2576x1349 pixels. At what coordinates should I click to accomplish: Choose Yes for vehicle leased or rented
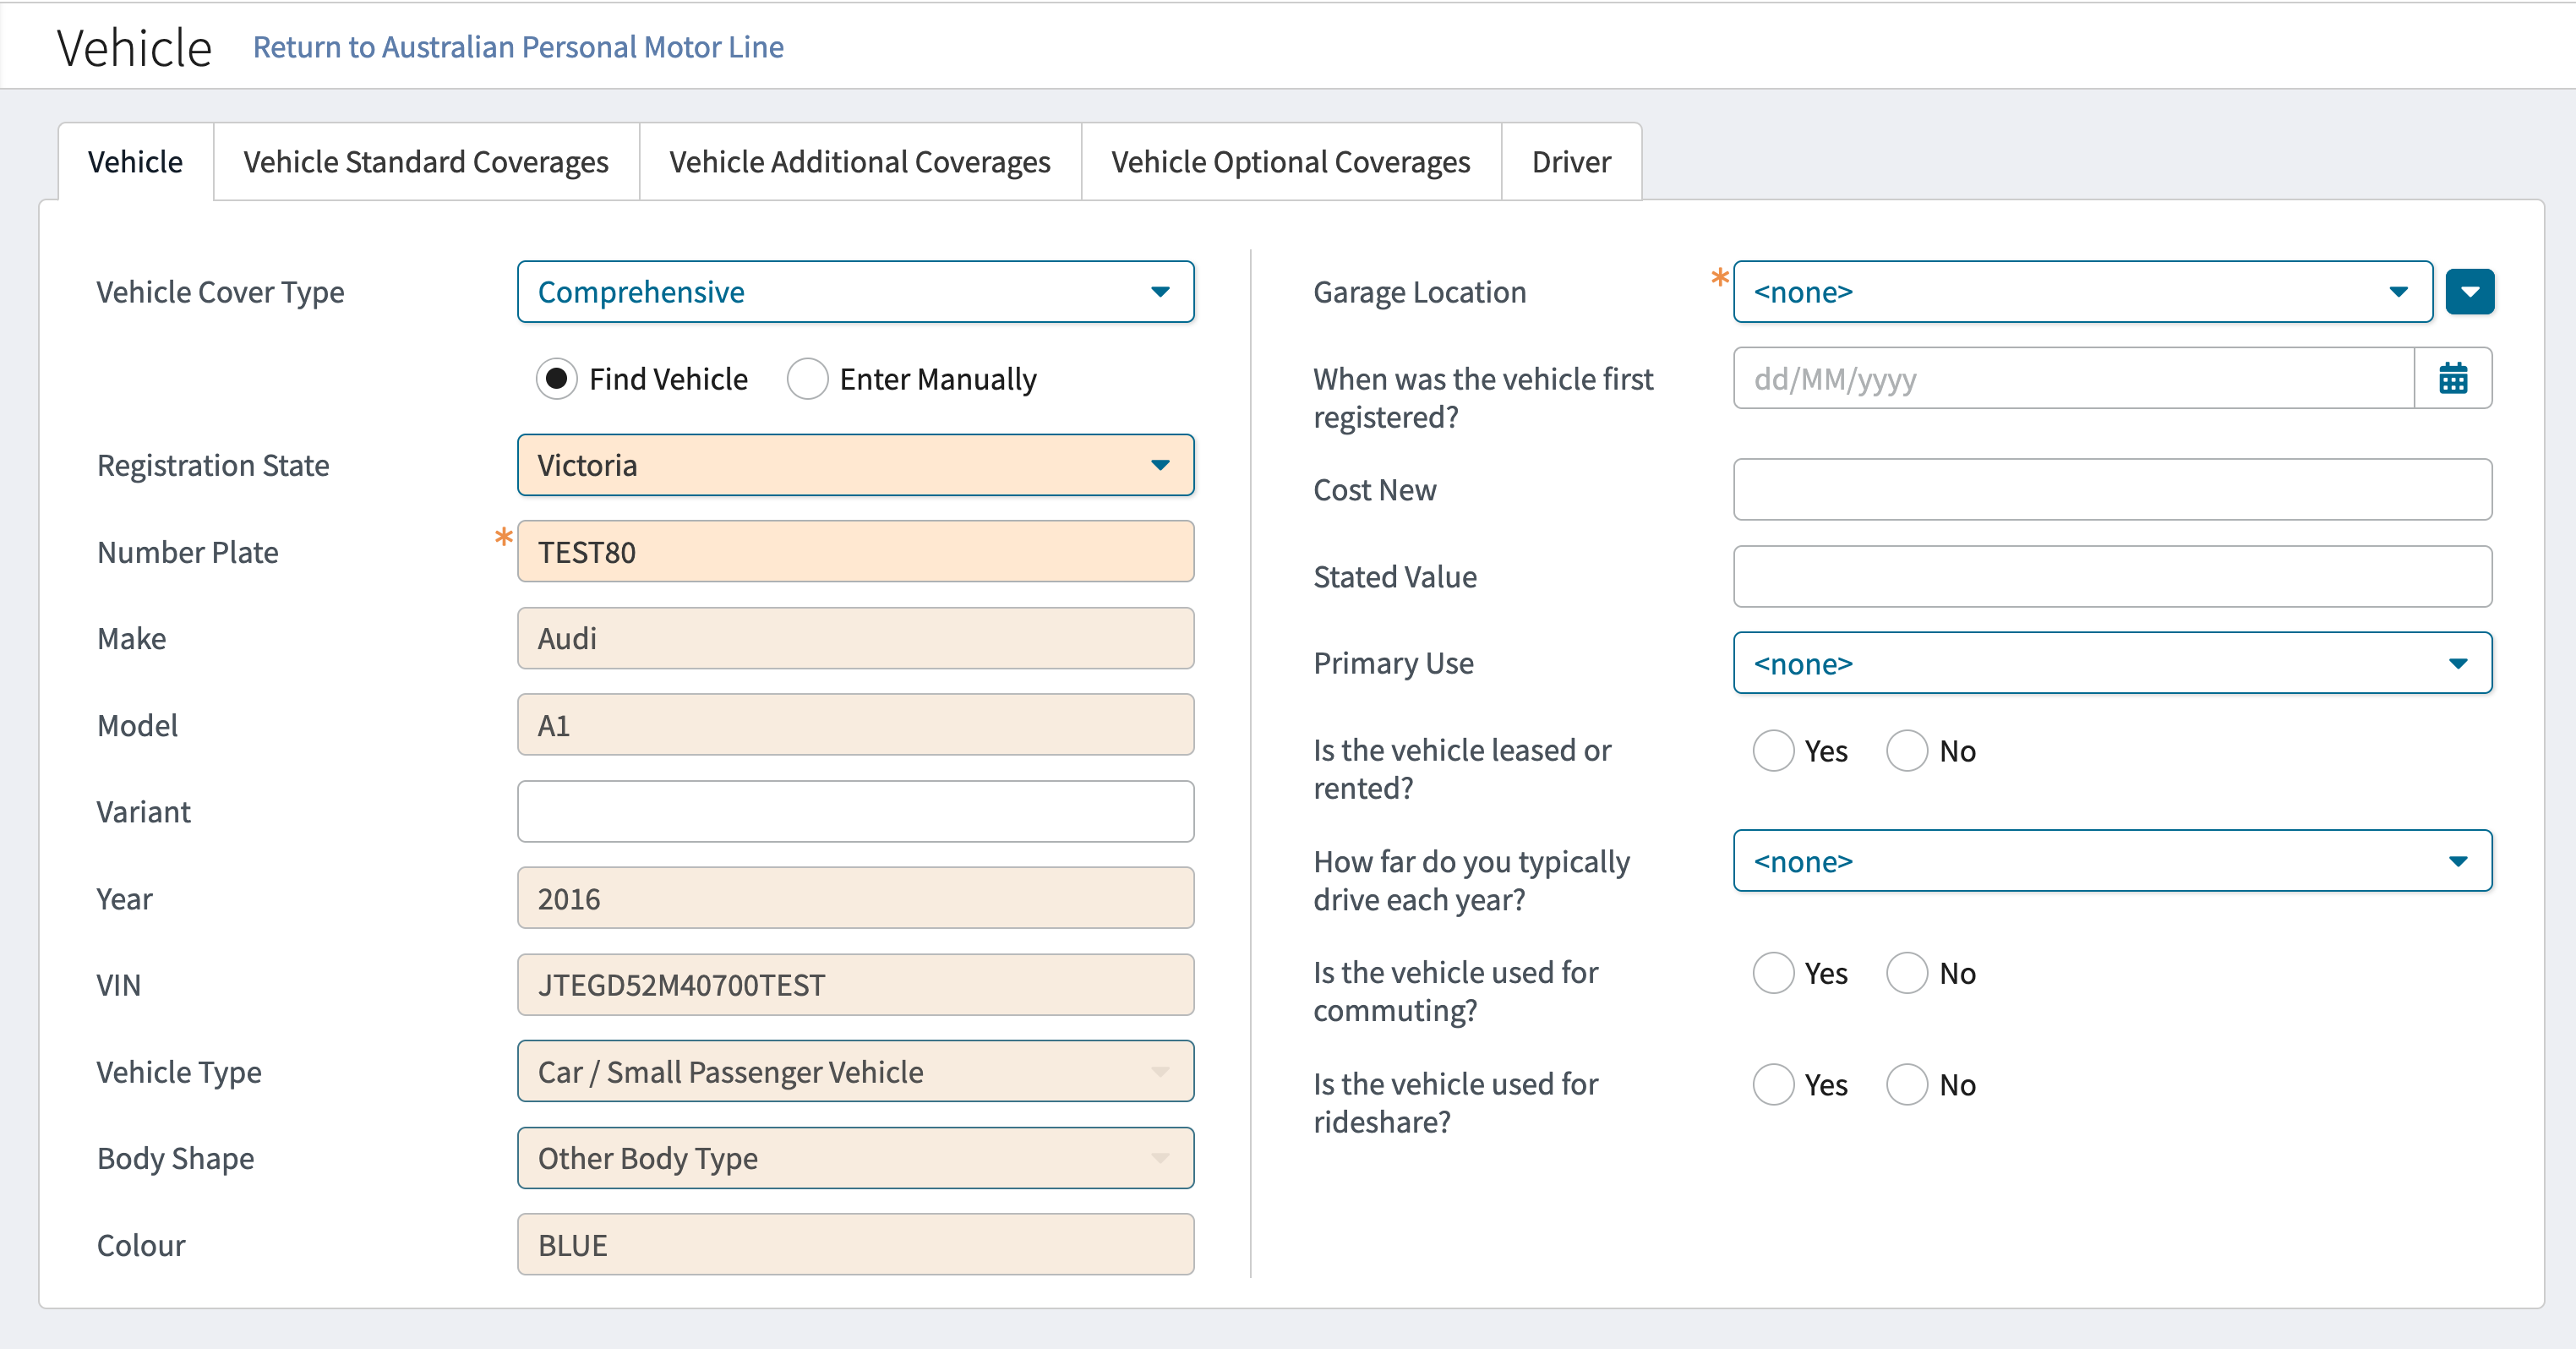(x=1772, y=751)
